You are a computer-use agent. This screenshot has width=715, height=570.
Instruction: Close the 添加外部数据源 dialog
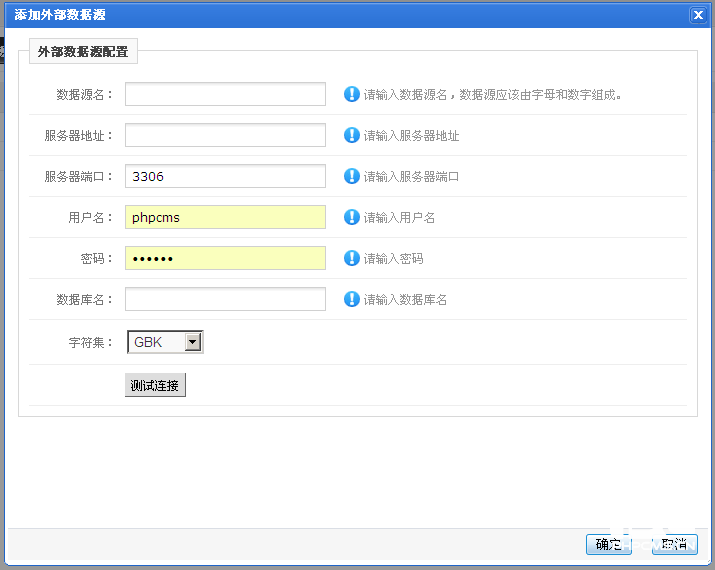(x=698, y=15)
